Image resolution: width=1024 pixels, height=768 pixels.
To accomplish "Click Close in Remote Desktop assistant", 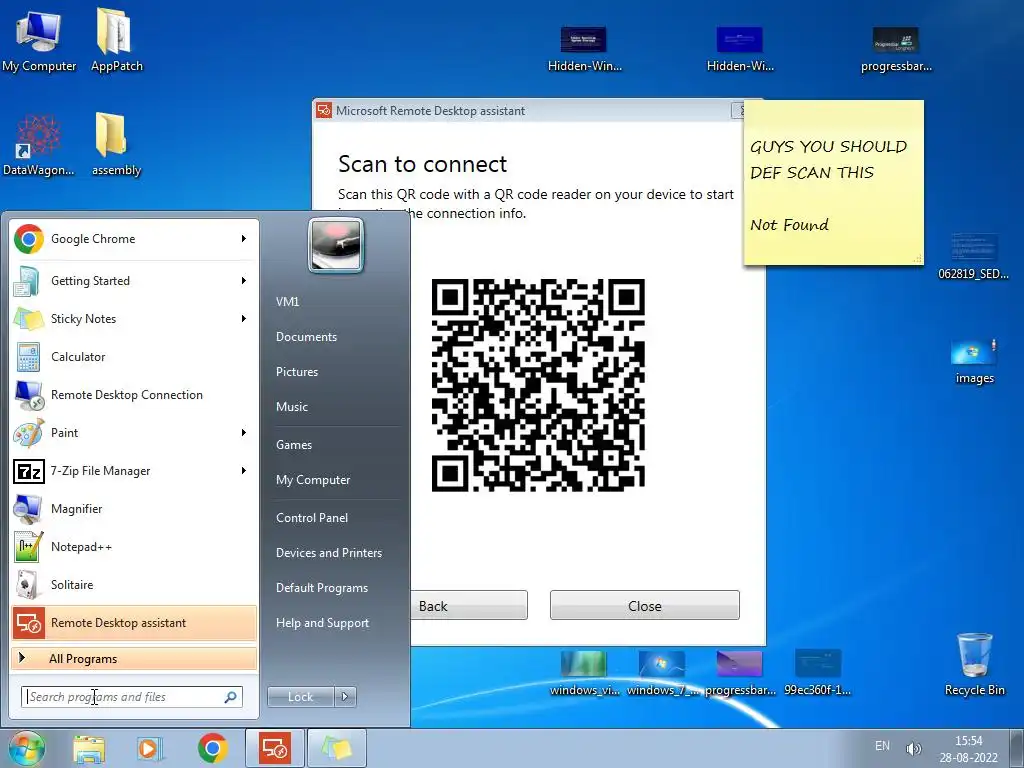I will pyautogui.click(x=645, y=605).
